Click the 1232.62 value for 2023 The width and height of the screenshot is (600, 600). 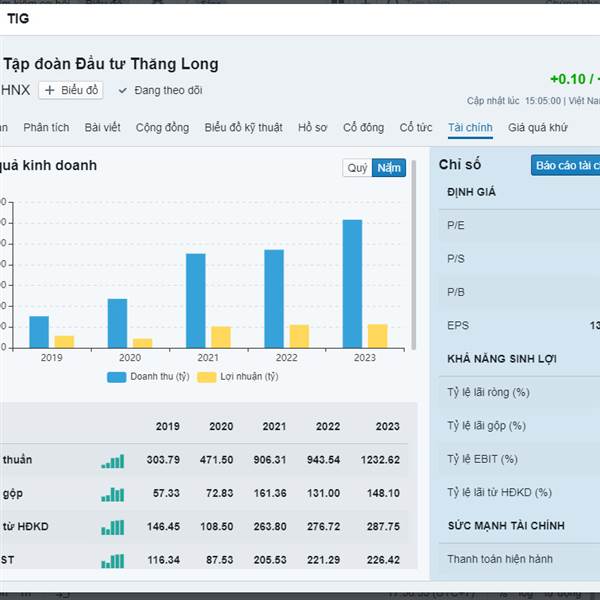[380, 460]
